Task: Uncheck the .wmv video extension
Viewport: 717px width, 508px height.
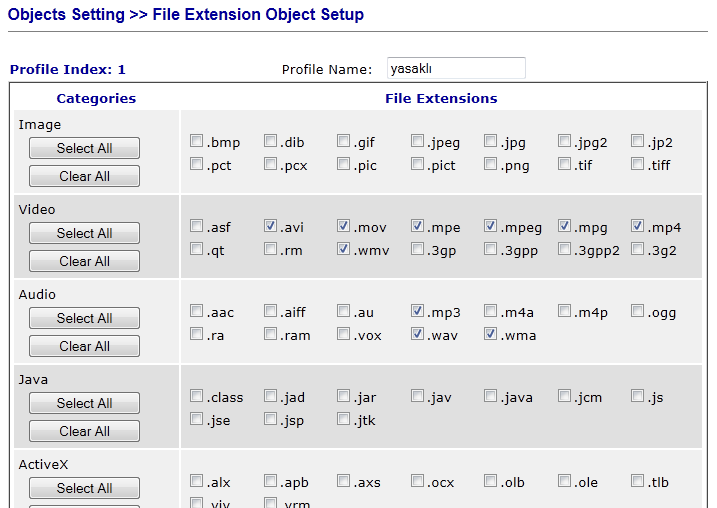Action: (344, 249)
